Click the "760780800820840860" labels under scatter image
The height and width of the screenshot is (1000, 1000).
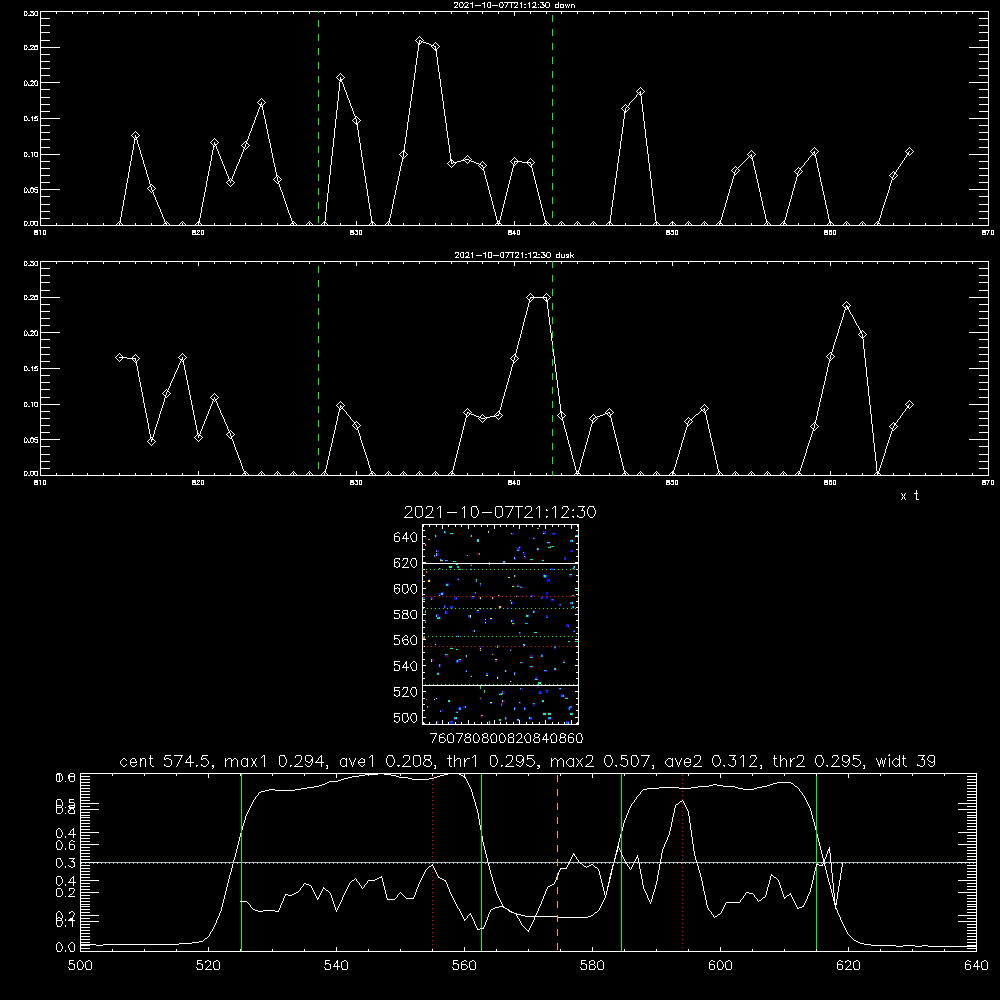506,738
